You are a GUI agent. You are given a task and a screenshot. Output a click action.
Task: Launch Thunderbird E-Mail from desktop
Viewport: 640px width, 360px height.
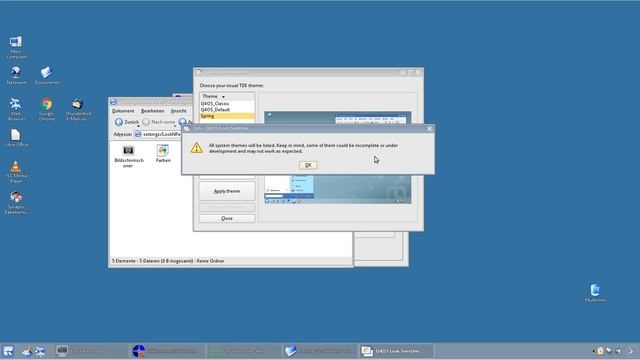78,109
